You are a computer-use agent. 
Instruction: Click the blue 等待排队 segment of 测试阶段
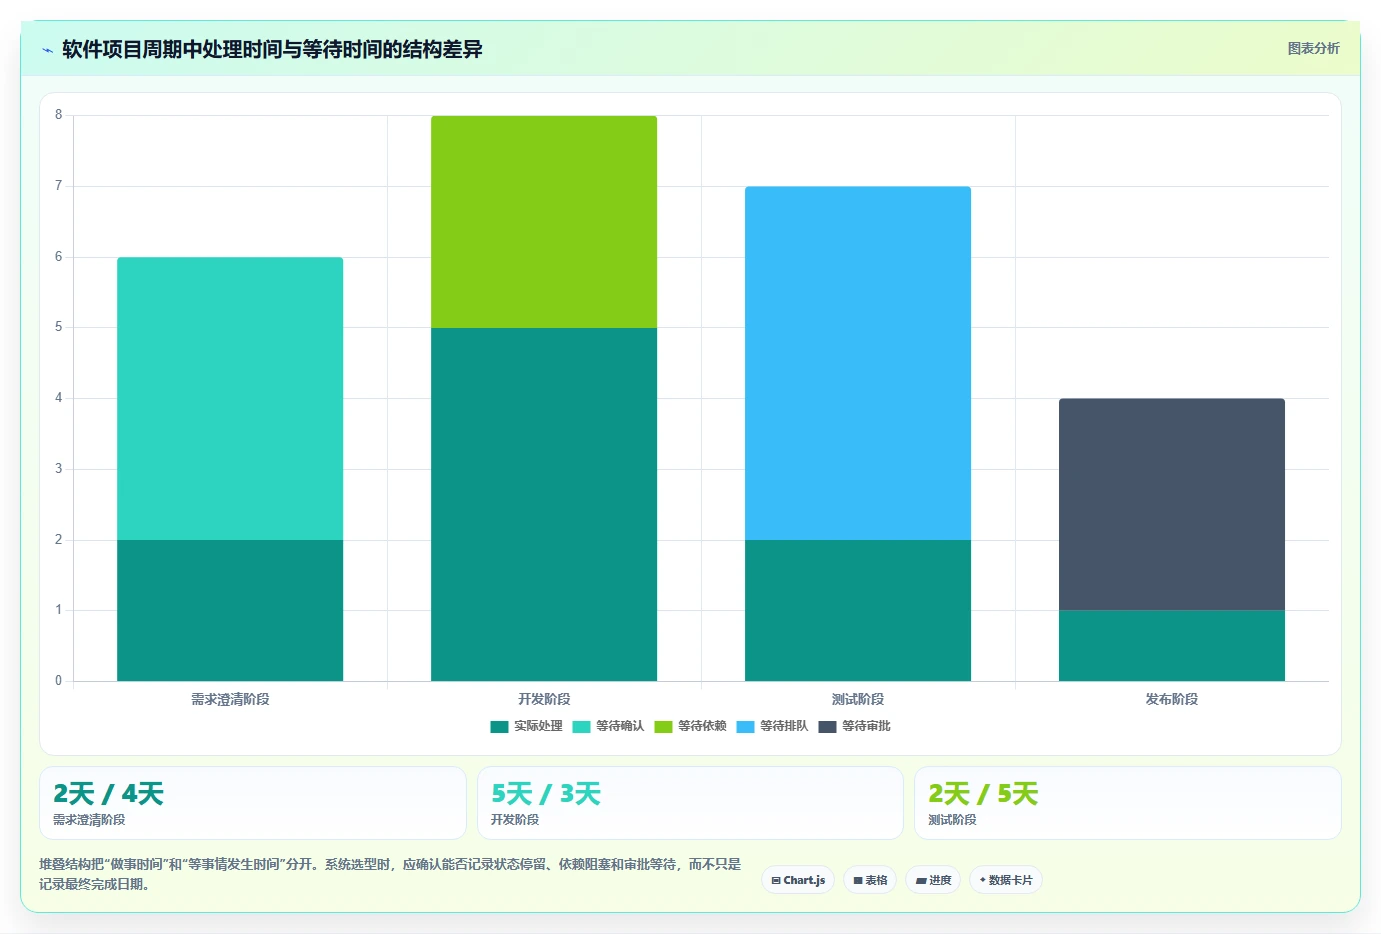click(858, 363)
